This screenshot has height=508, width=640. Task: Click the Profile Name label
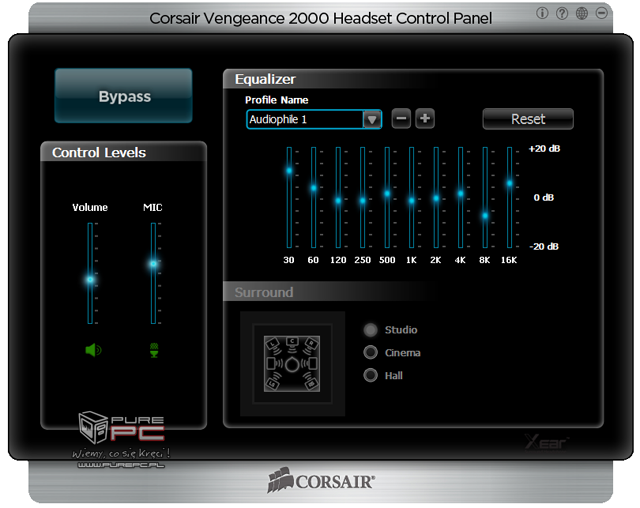click(x=276, y=100)
